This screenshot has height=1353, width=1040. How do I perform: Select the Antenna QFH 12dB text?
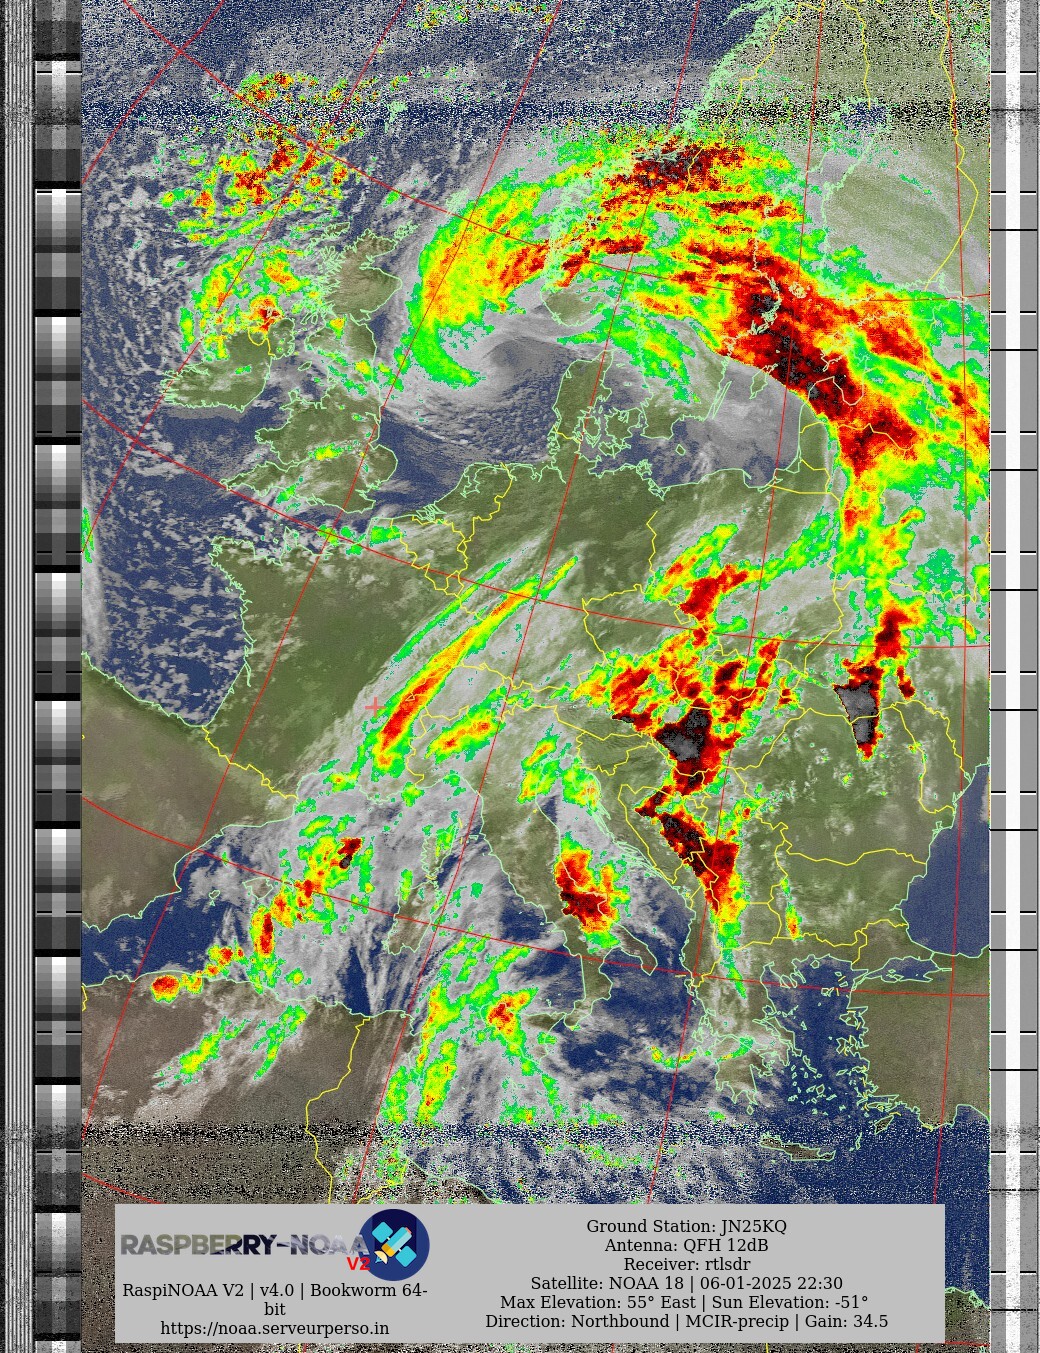686,1245
